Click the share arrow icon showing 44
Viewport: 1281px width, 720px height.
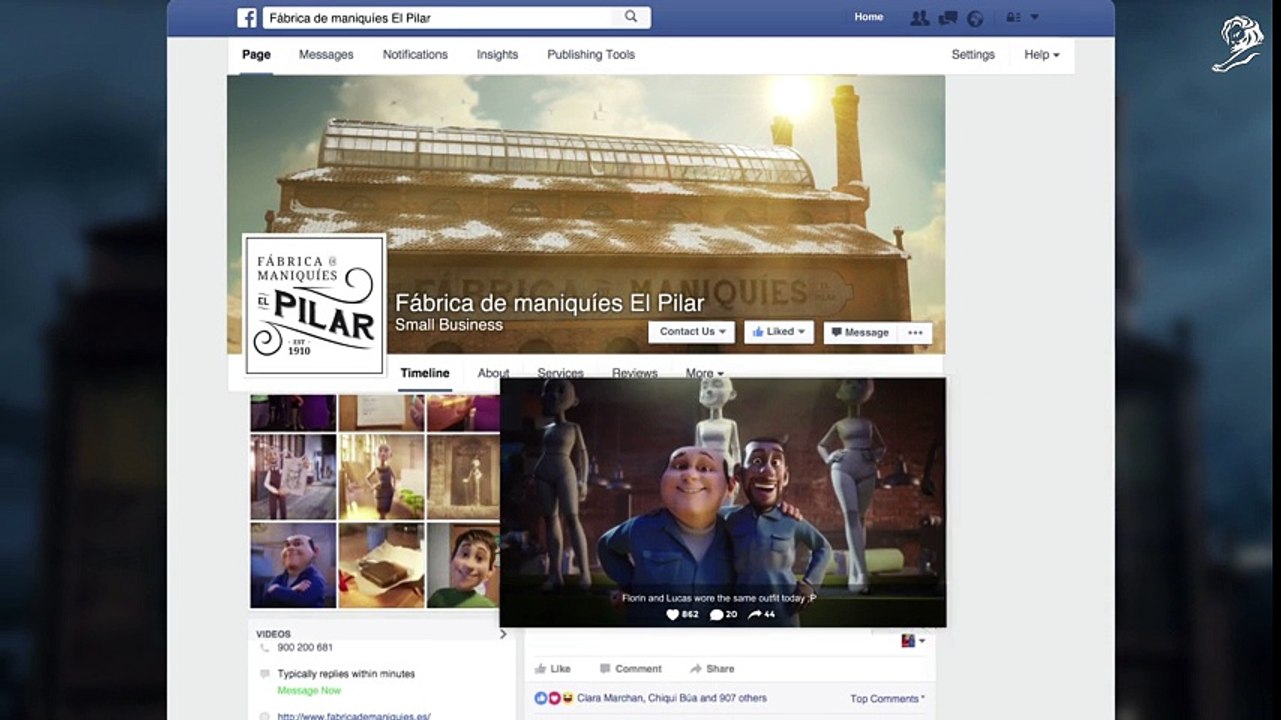click(x=754, y=614)
